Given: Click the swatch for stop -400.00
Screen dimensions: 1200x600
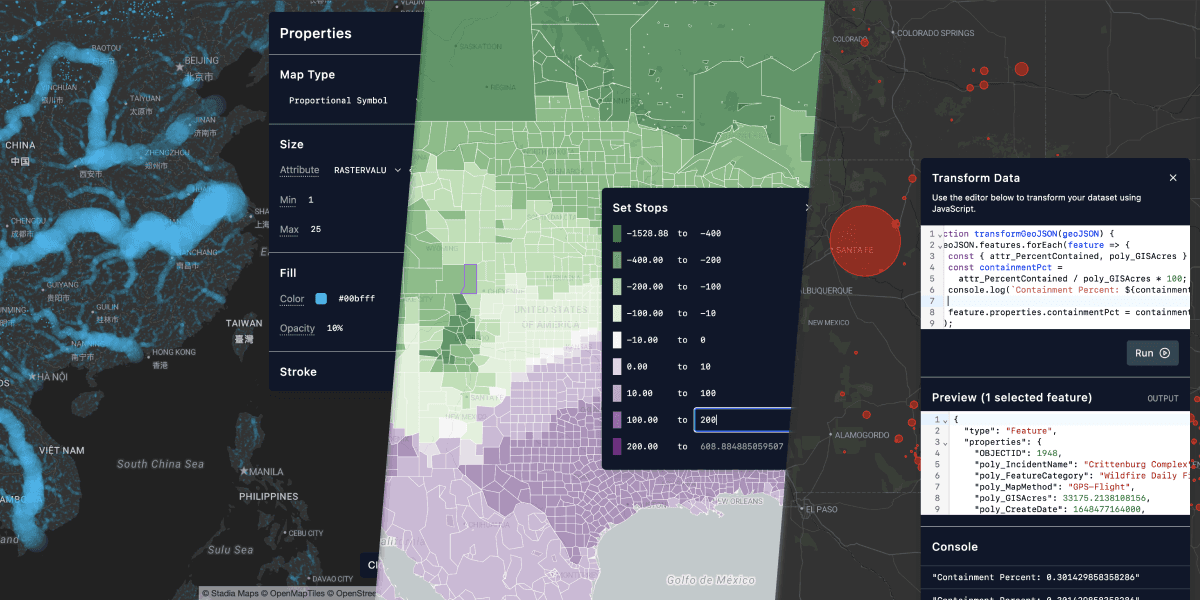Looking at the screenshot, I should [x=617, y=260].
